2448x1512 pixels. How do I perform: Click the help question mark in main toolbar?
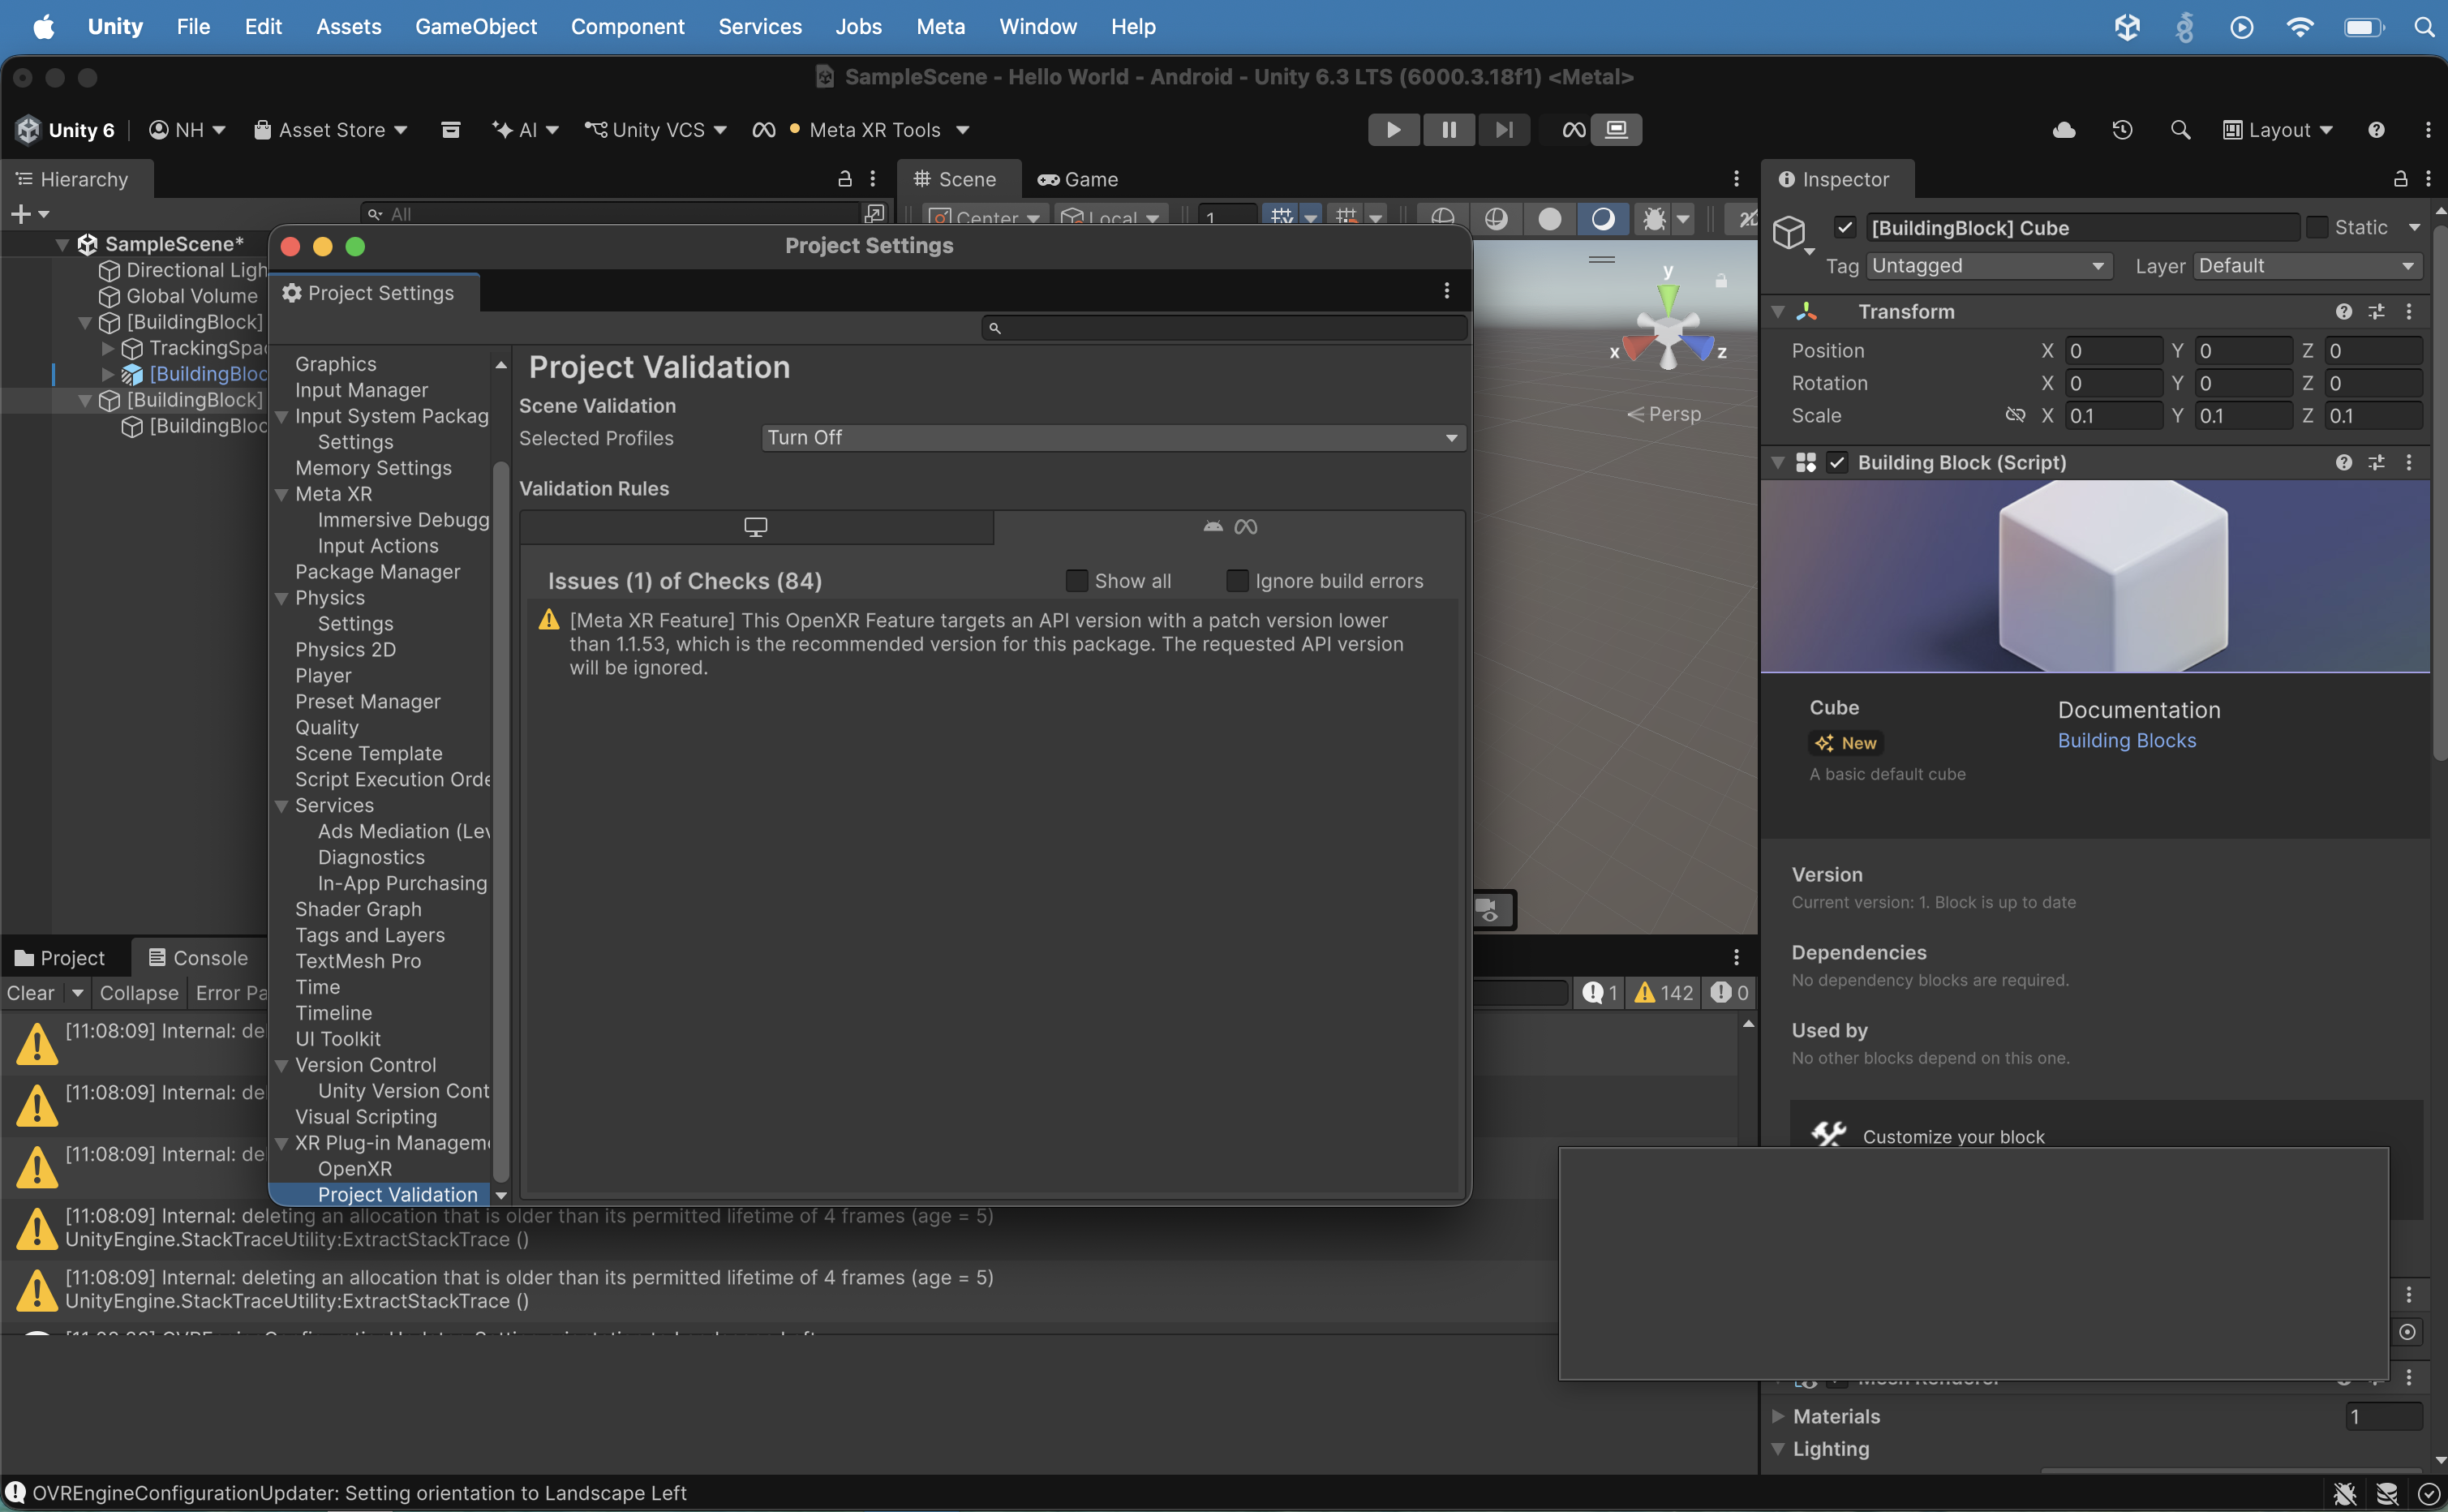click(x=2376, y=130)
